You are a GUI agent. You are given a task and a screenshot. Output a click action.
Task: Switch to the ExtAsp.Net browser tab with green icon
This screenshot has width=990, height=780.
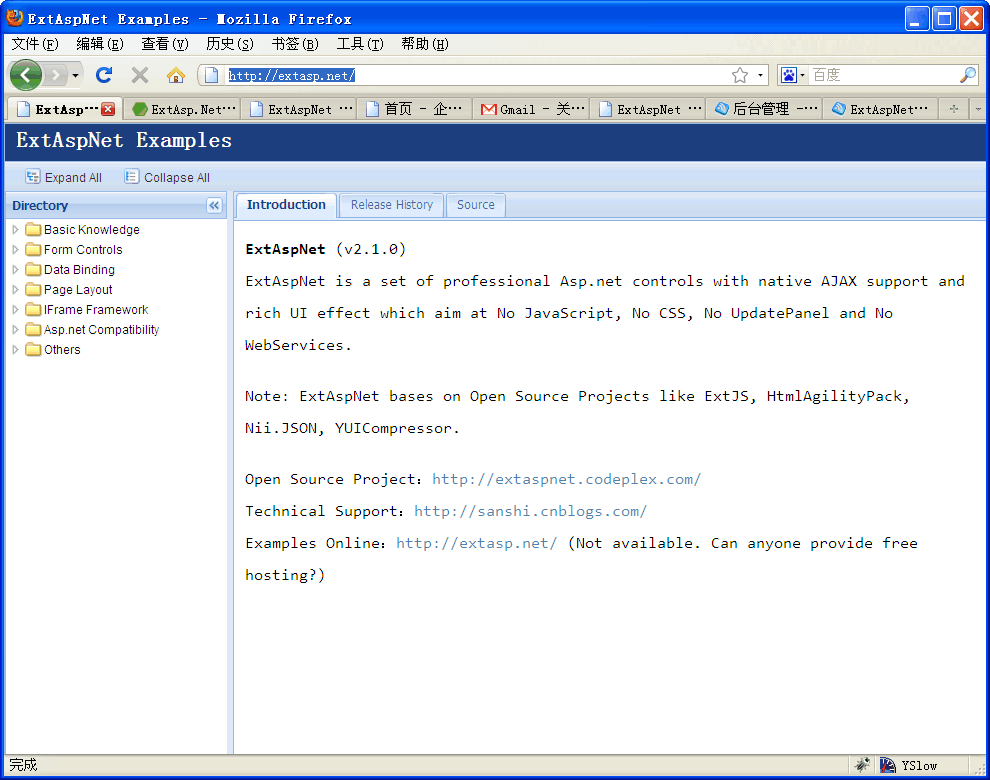183,109
